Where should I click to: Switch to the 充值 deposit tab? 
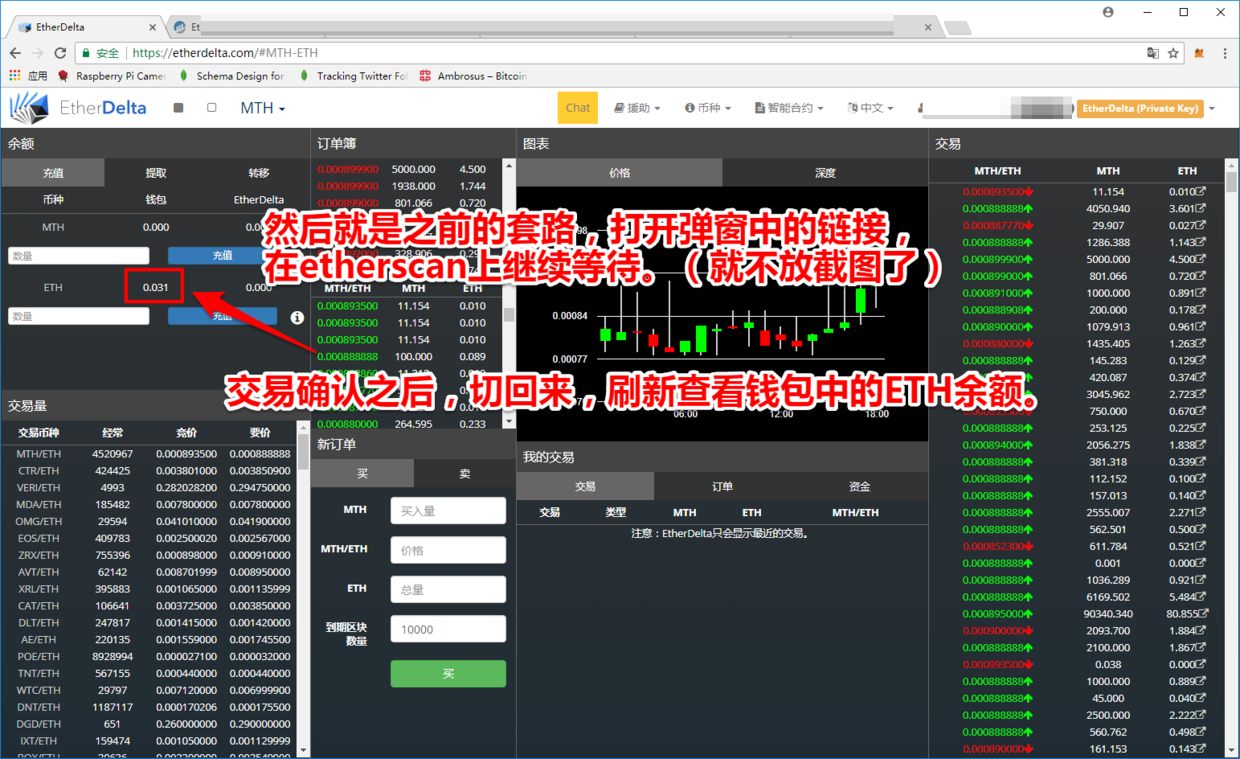tap(53, 173)
